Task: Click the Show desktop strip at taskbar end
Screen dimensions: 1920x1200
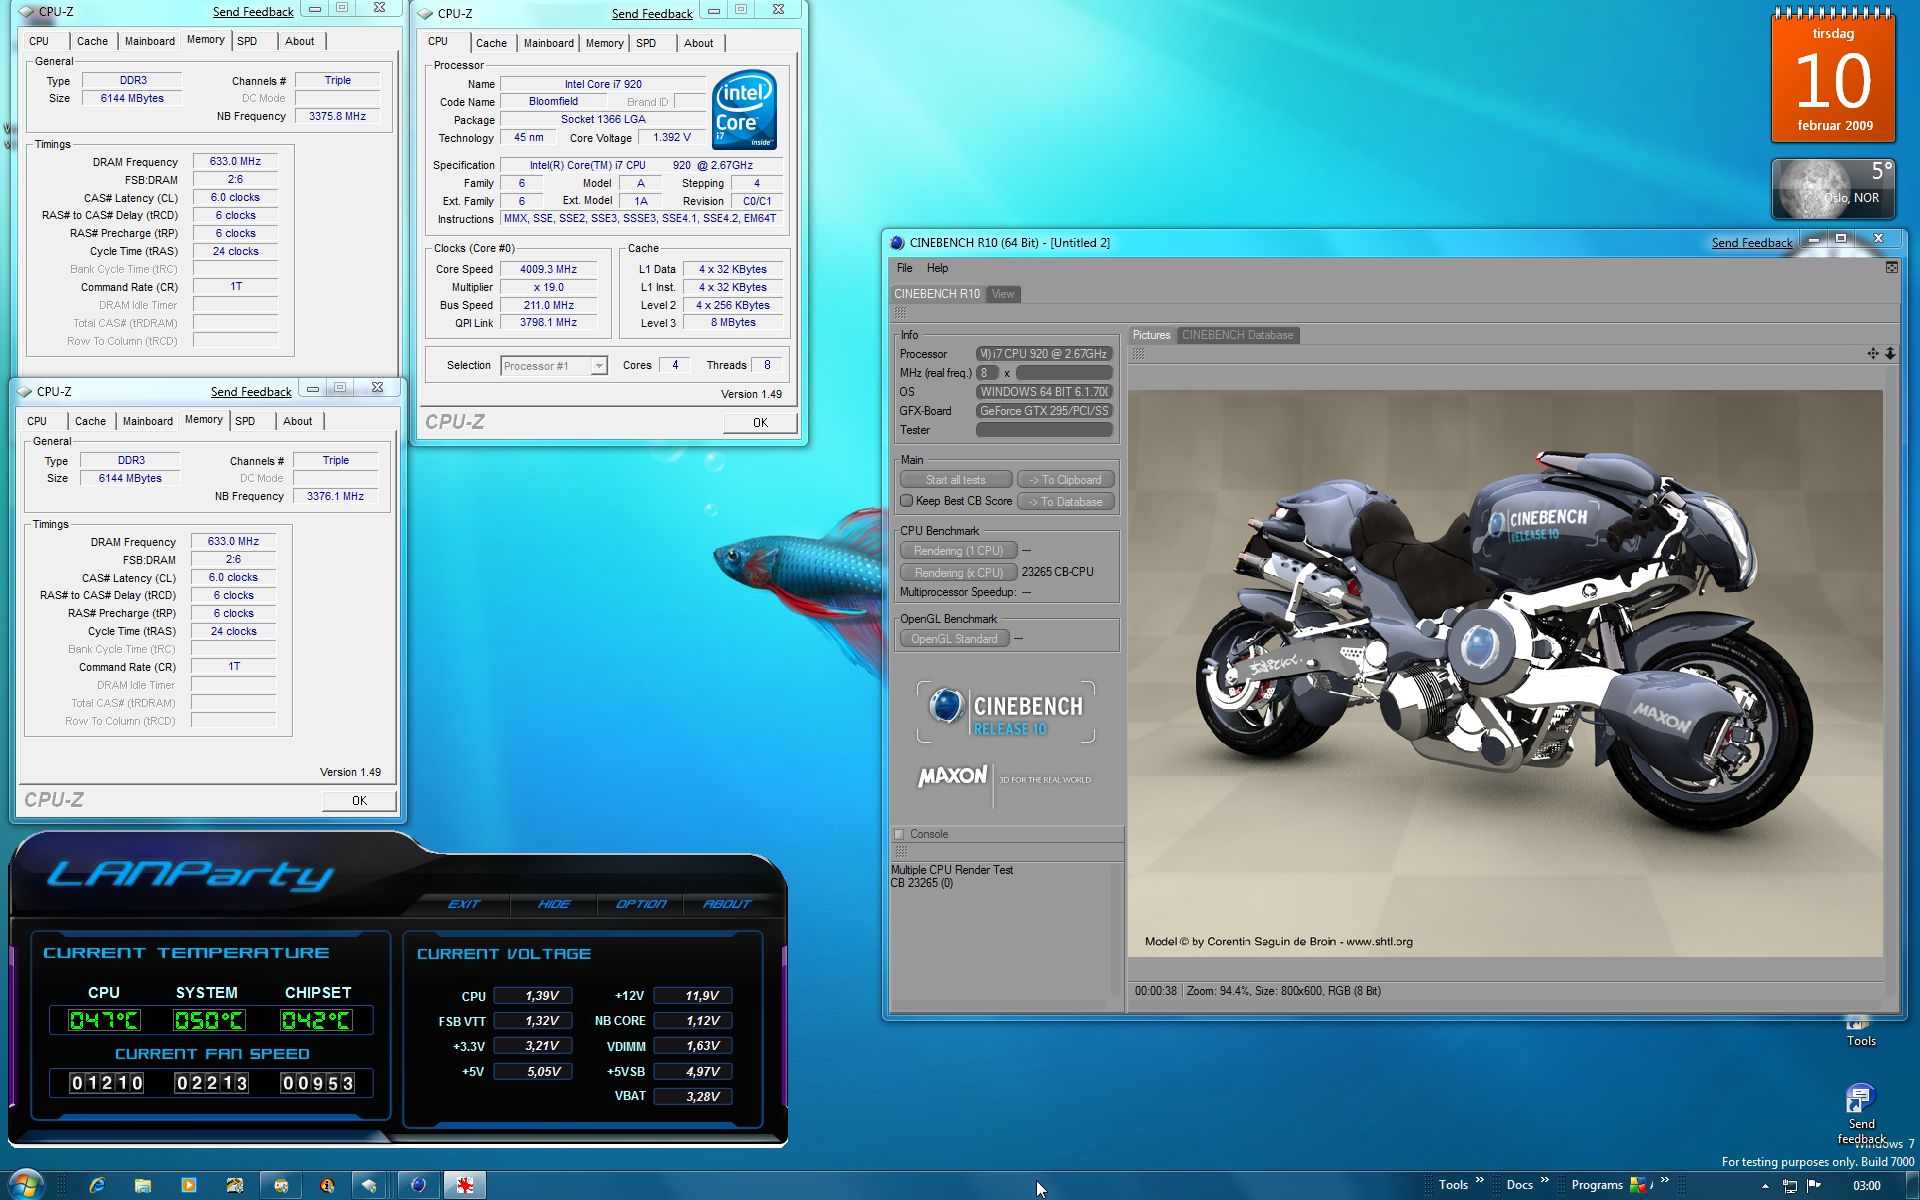Action: coord(1912,1186)
